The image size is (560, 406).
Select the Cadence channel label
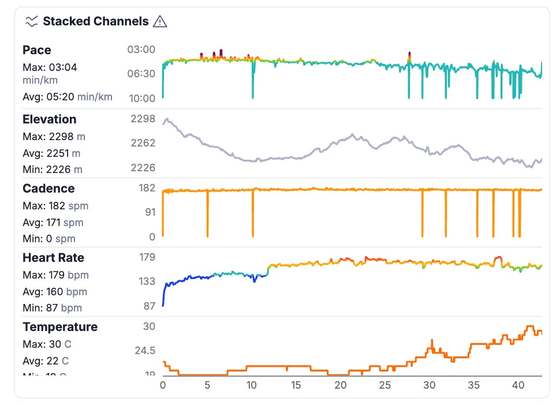[49, 189]
